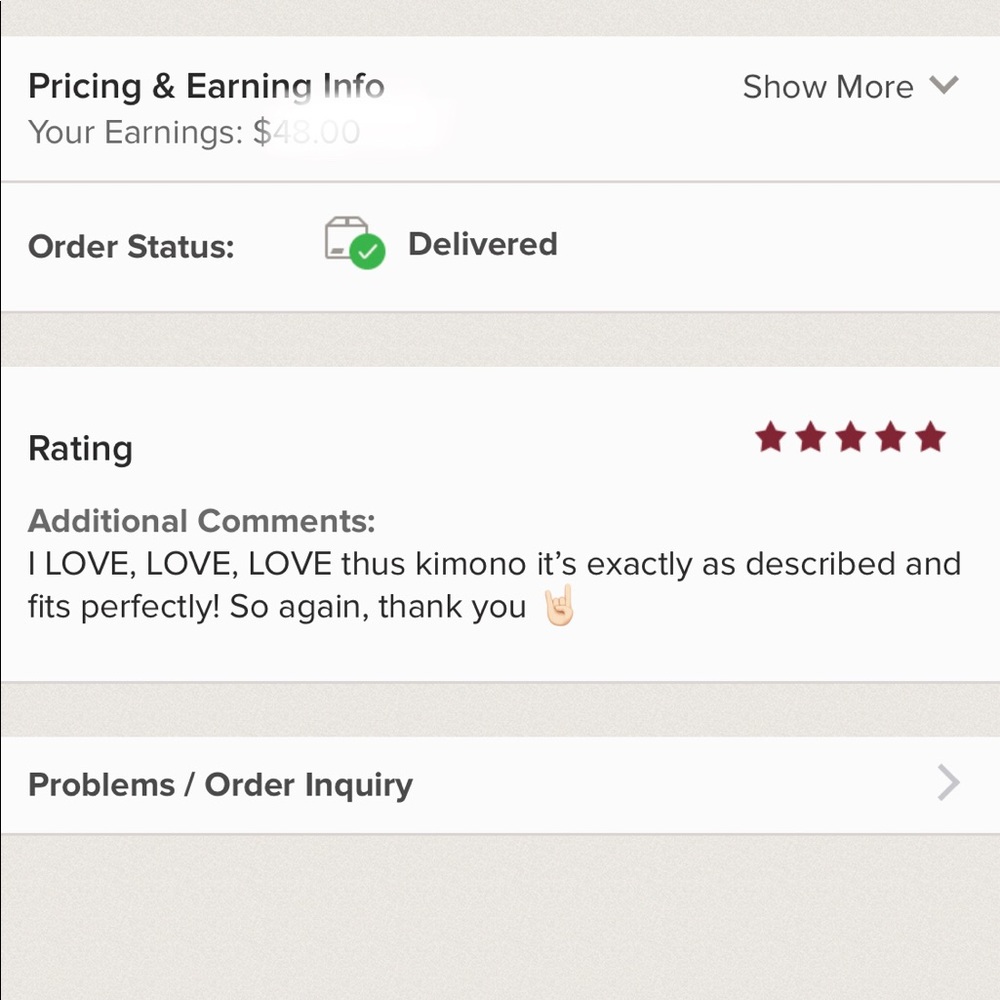The image size is (1000, 1000).
Task: Tap the fifth rating star
Action: pyautogui.click(x=930, y=437)
